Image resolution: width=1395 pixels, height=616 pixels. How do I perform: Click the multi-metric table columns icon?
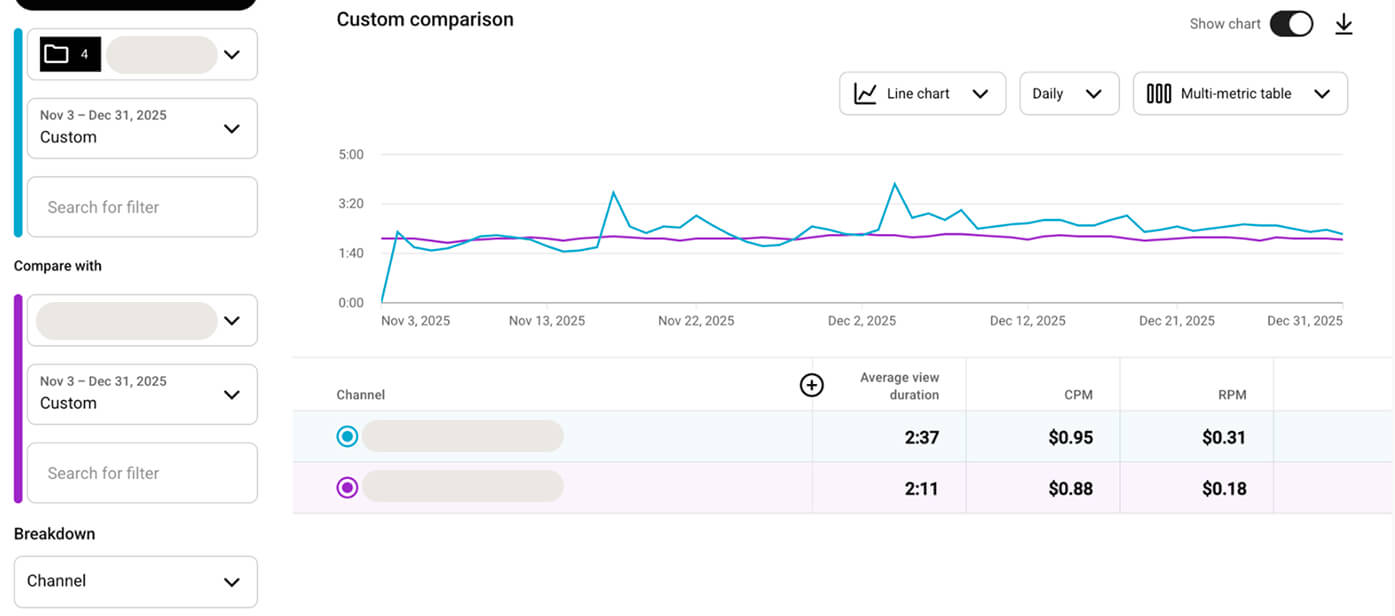[x=1159, y=93]
